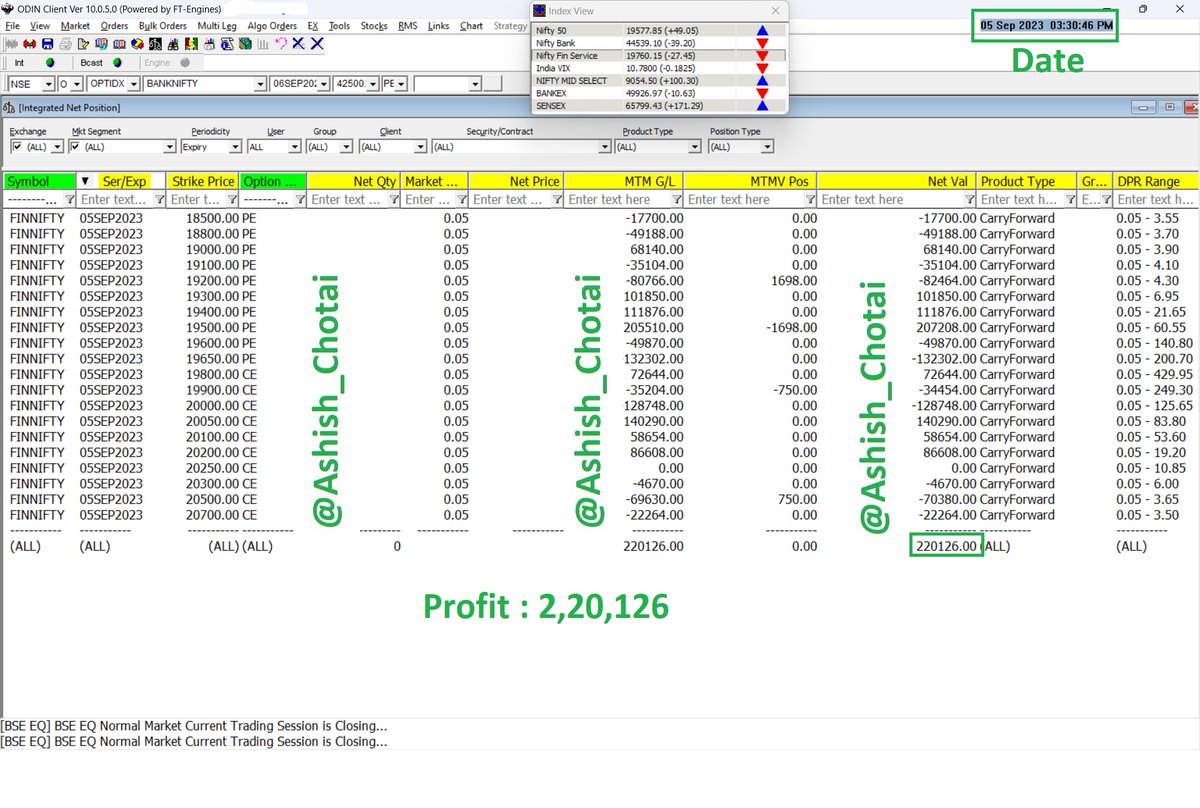This screenshot has width=1200, height=808.
Task: Click the Net Qty filter text field
Action: point(347,199)
